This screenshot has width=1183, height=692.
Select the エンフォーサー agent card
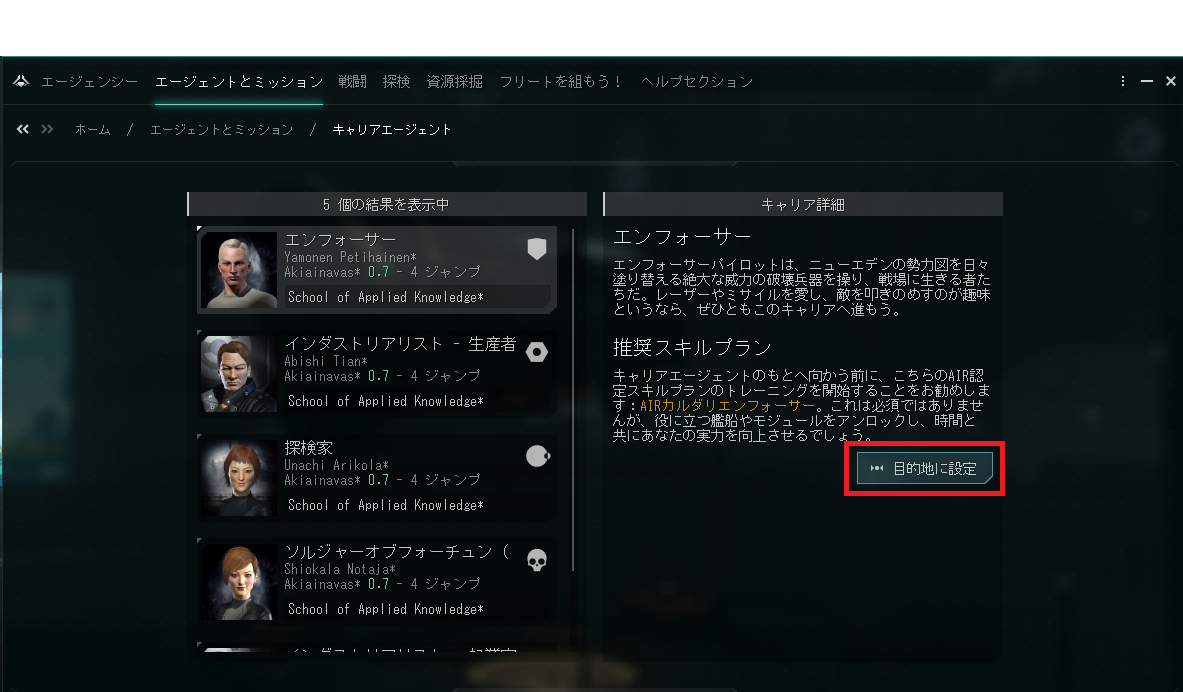376,269
